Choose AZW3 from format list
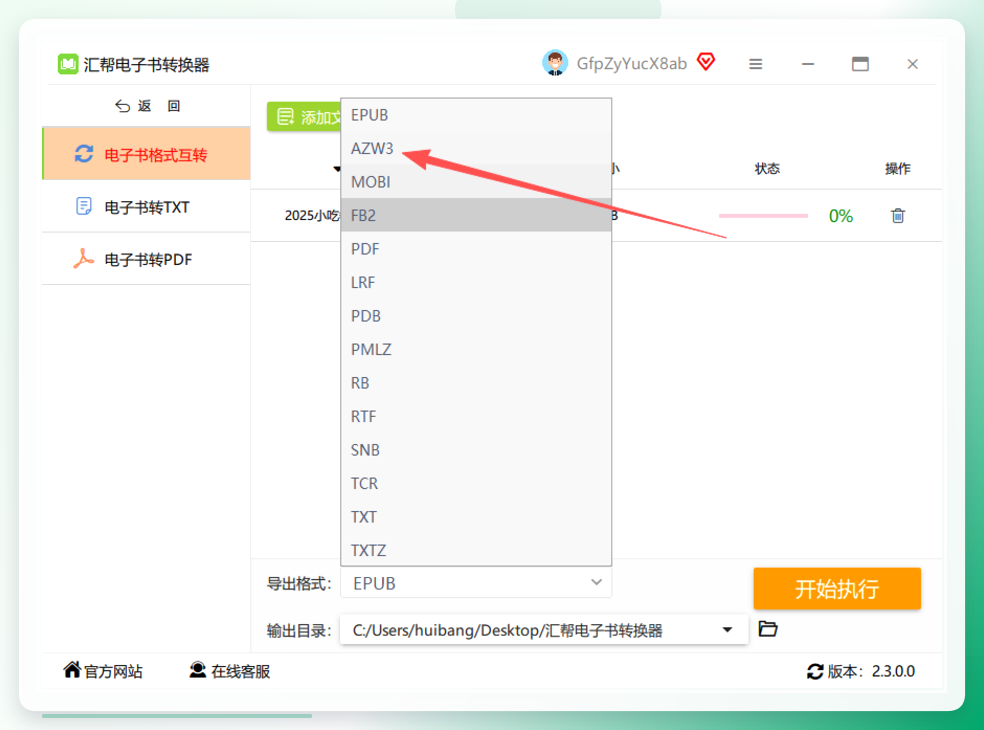Viewport: 984px width, 730px height. point(476,148)
